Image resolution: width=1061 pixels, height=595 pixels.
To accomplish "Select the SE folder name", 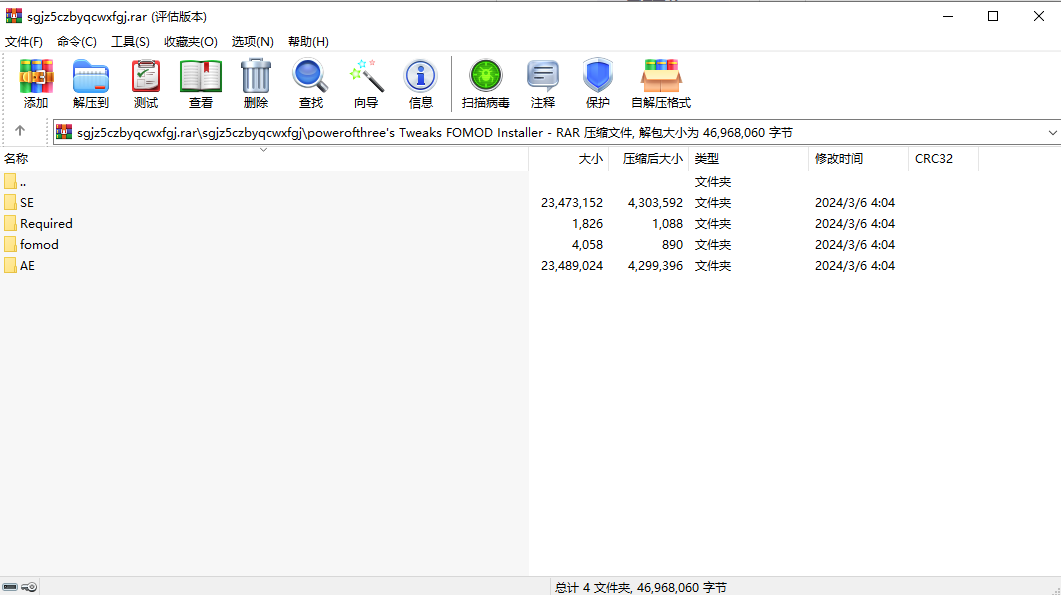I will tap(27, 202).
